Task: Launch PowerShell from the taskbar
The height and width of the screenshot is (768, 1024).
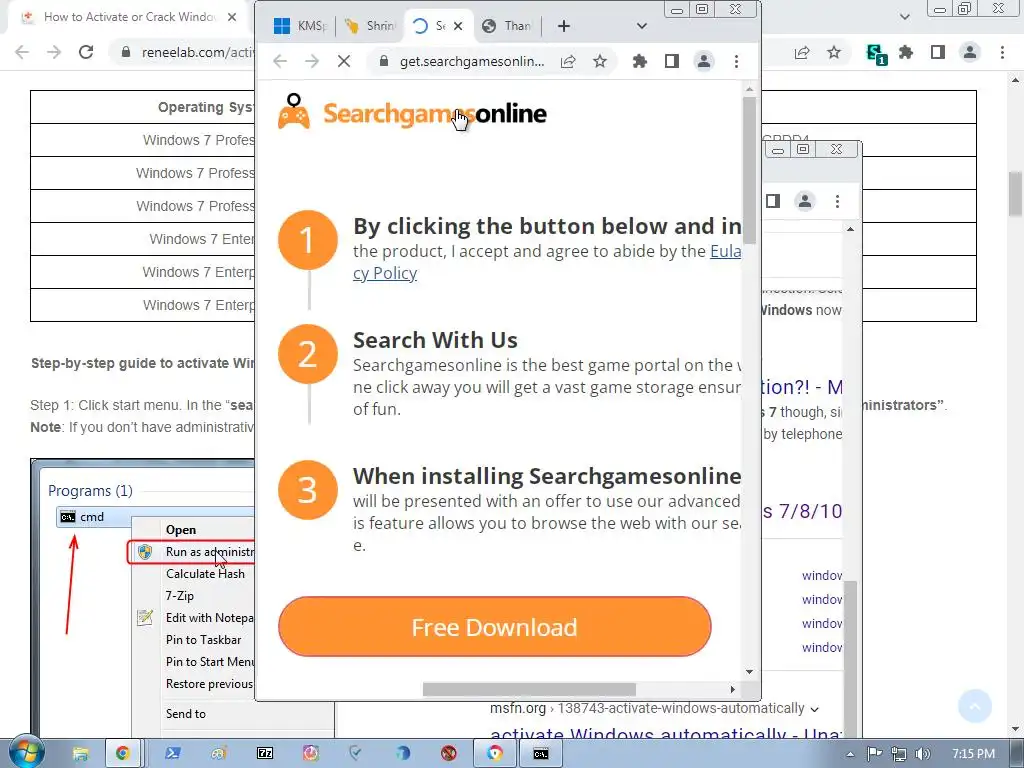Action: point(173,754)
